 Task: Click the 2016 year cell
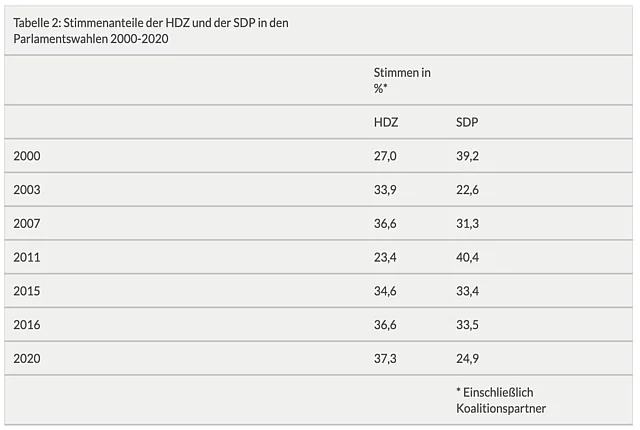click(x=27, y=325)
